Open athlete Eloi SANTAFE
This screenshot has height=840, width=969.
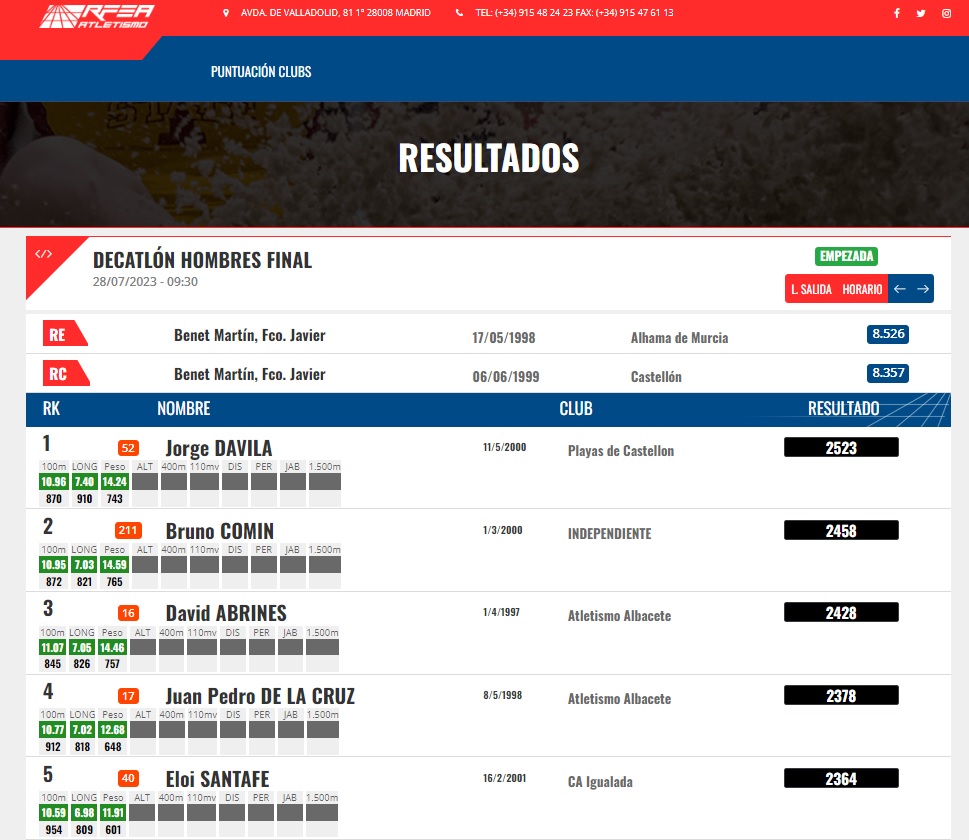[x=218, y=779]
